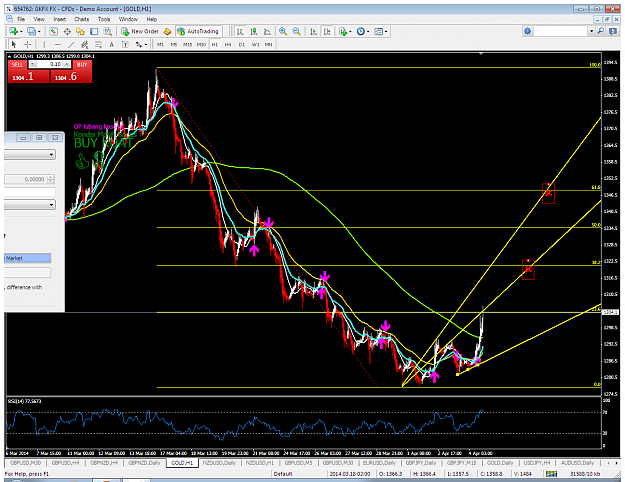
Task: Toggle auto scroll chart icon
Action: click(x=314, y=31)
